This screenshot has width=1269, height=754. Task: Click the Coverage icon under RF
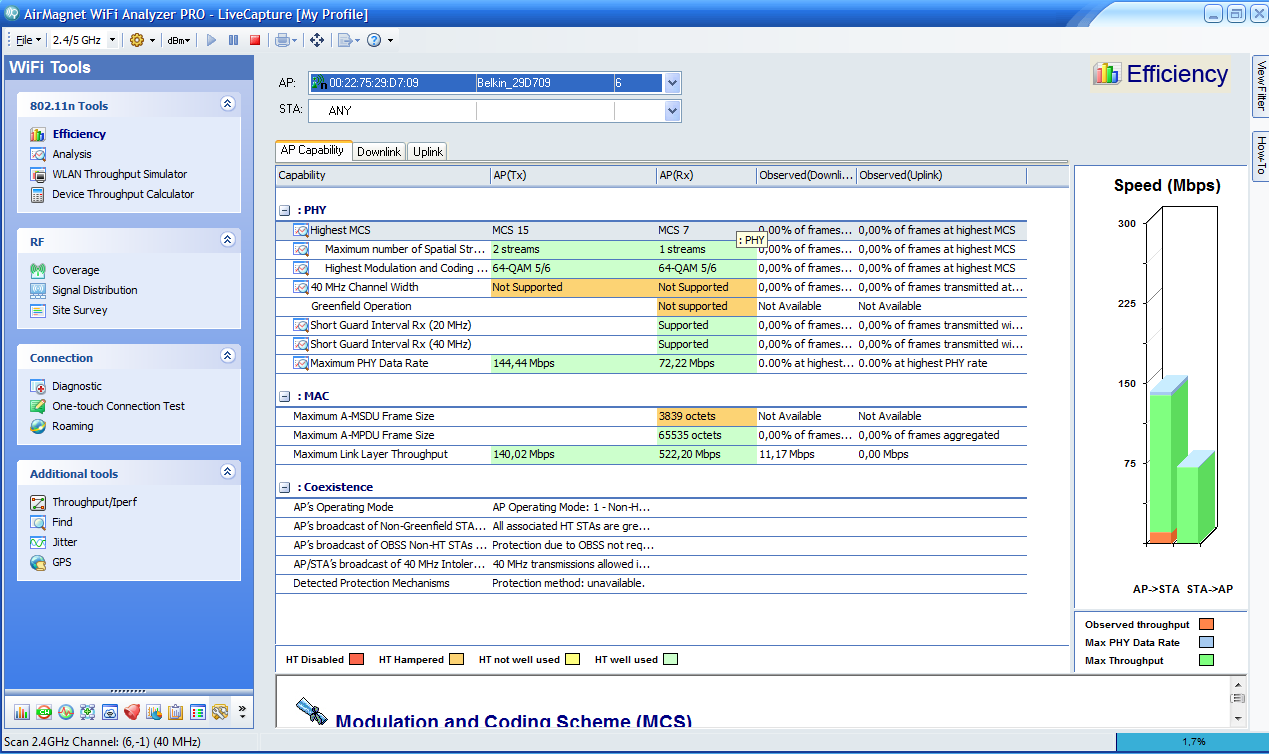38,270
